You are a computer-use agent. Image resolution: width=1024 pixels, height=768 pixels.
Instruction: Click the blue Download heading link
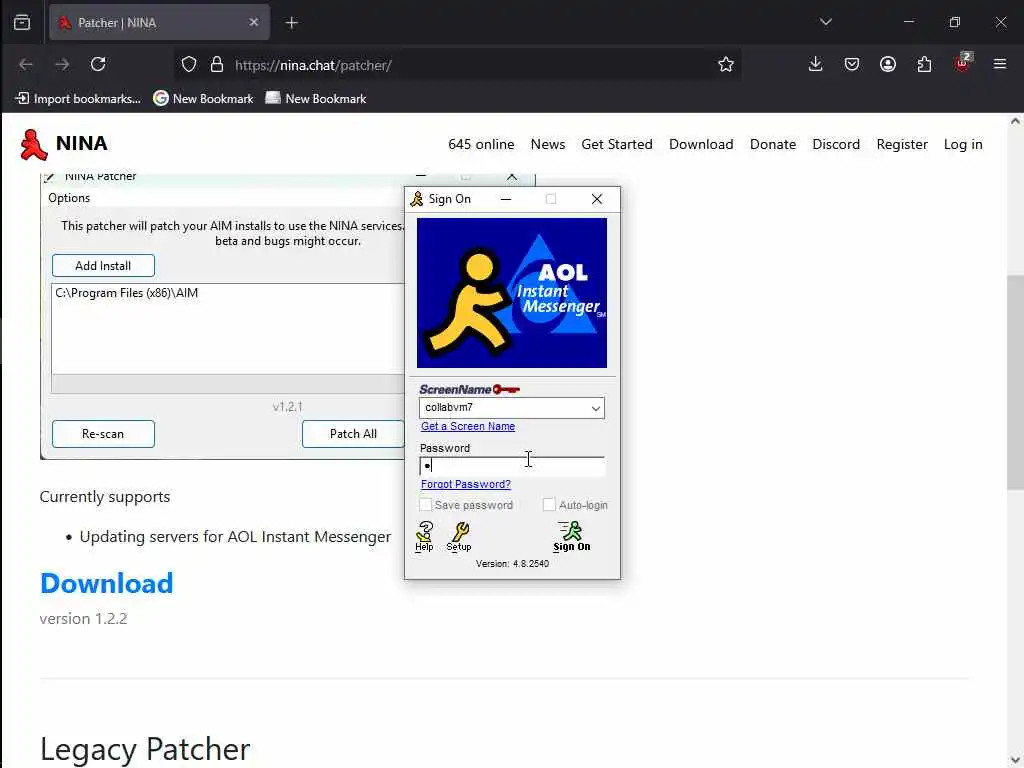[x=106, y=583]
